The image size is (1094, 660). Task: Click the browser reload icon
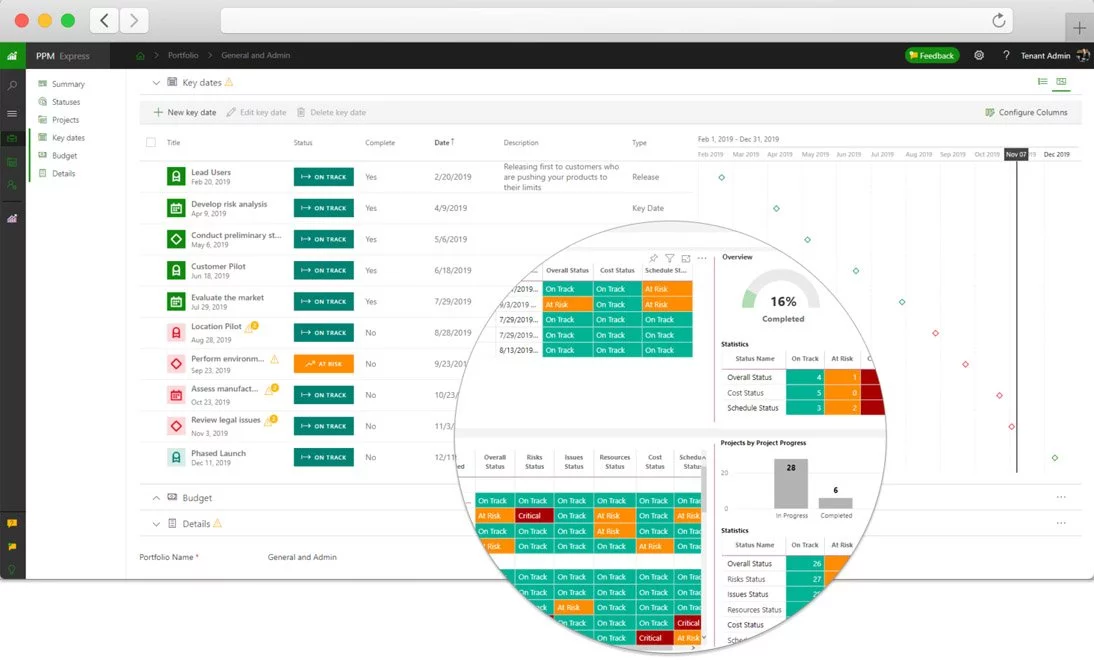point(998,20)
